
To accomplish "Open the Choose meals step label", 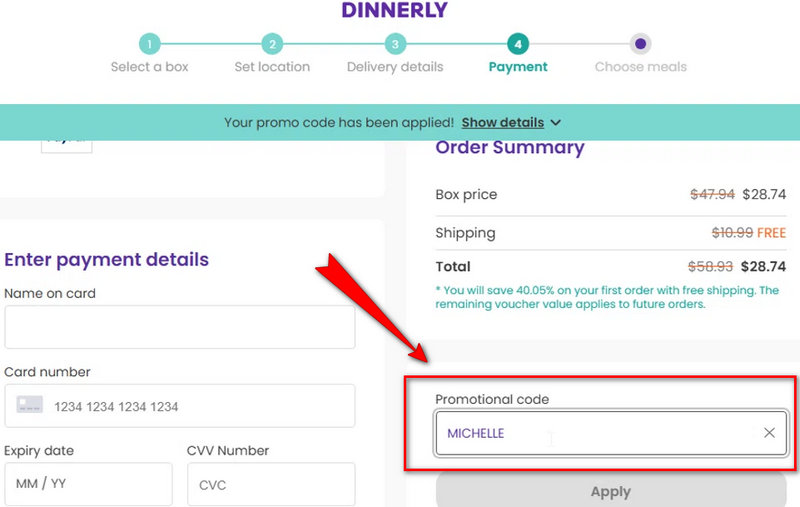I will pyautogui.click(x=640, y=67).
